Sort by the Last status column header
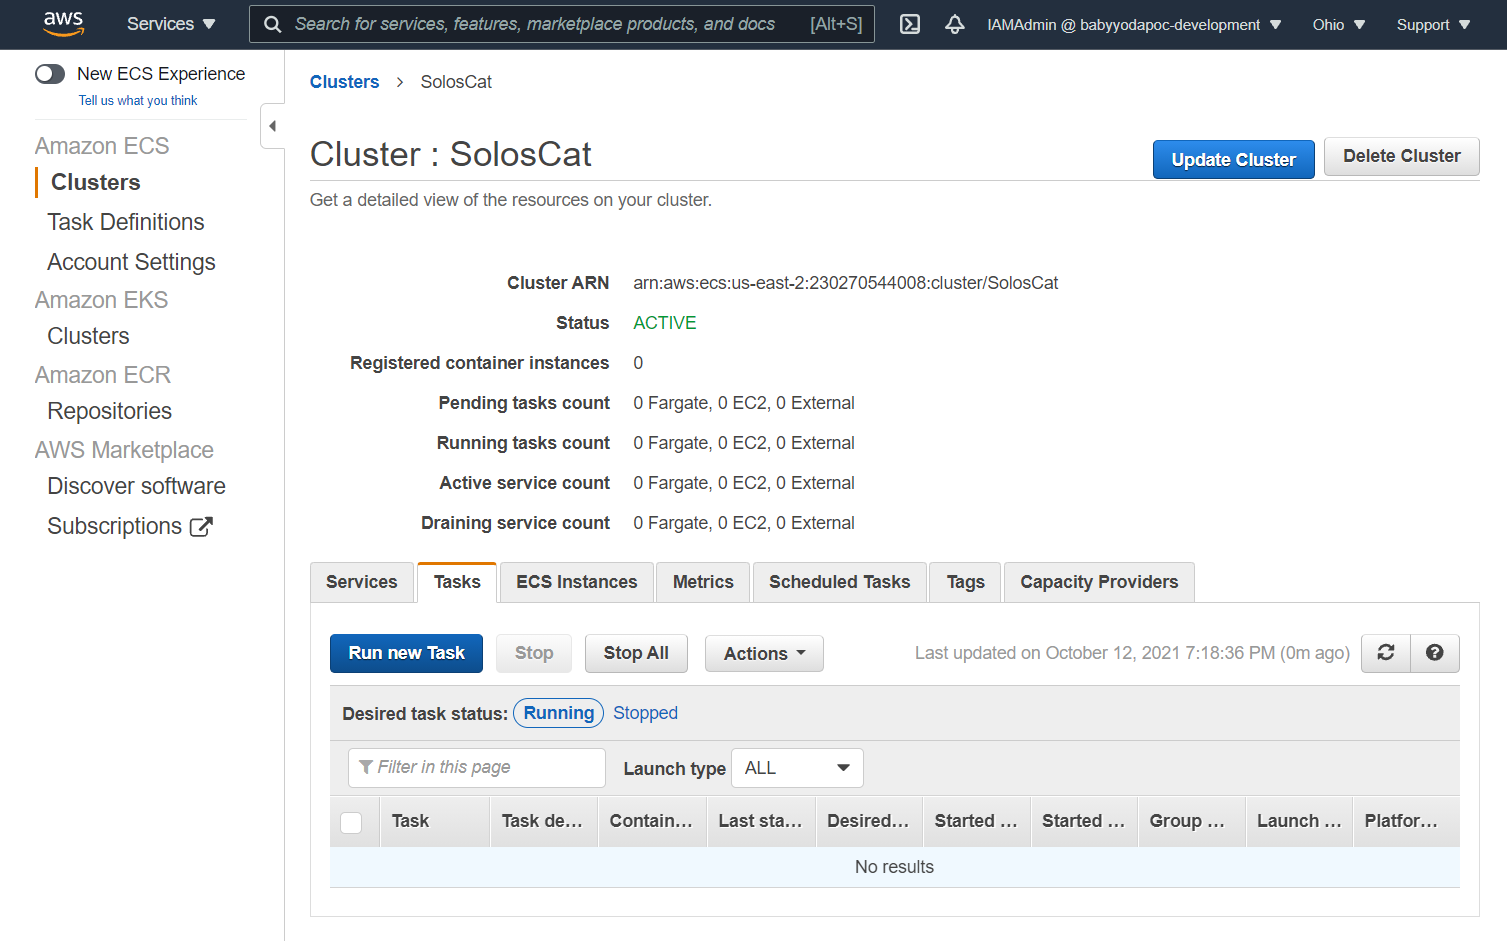 (x=761, y=821)
